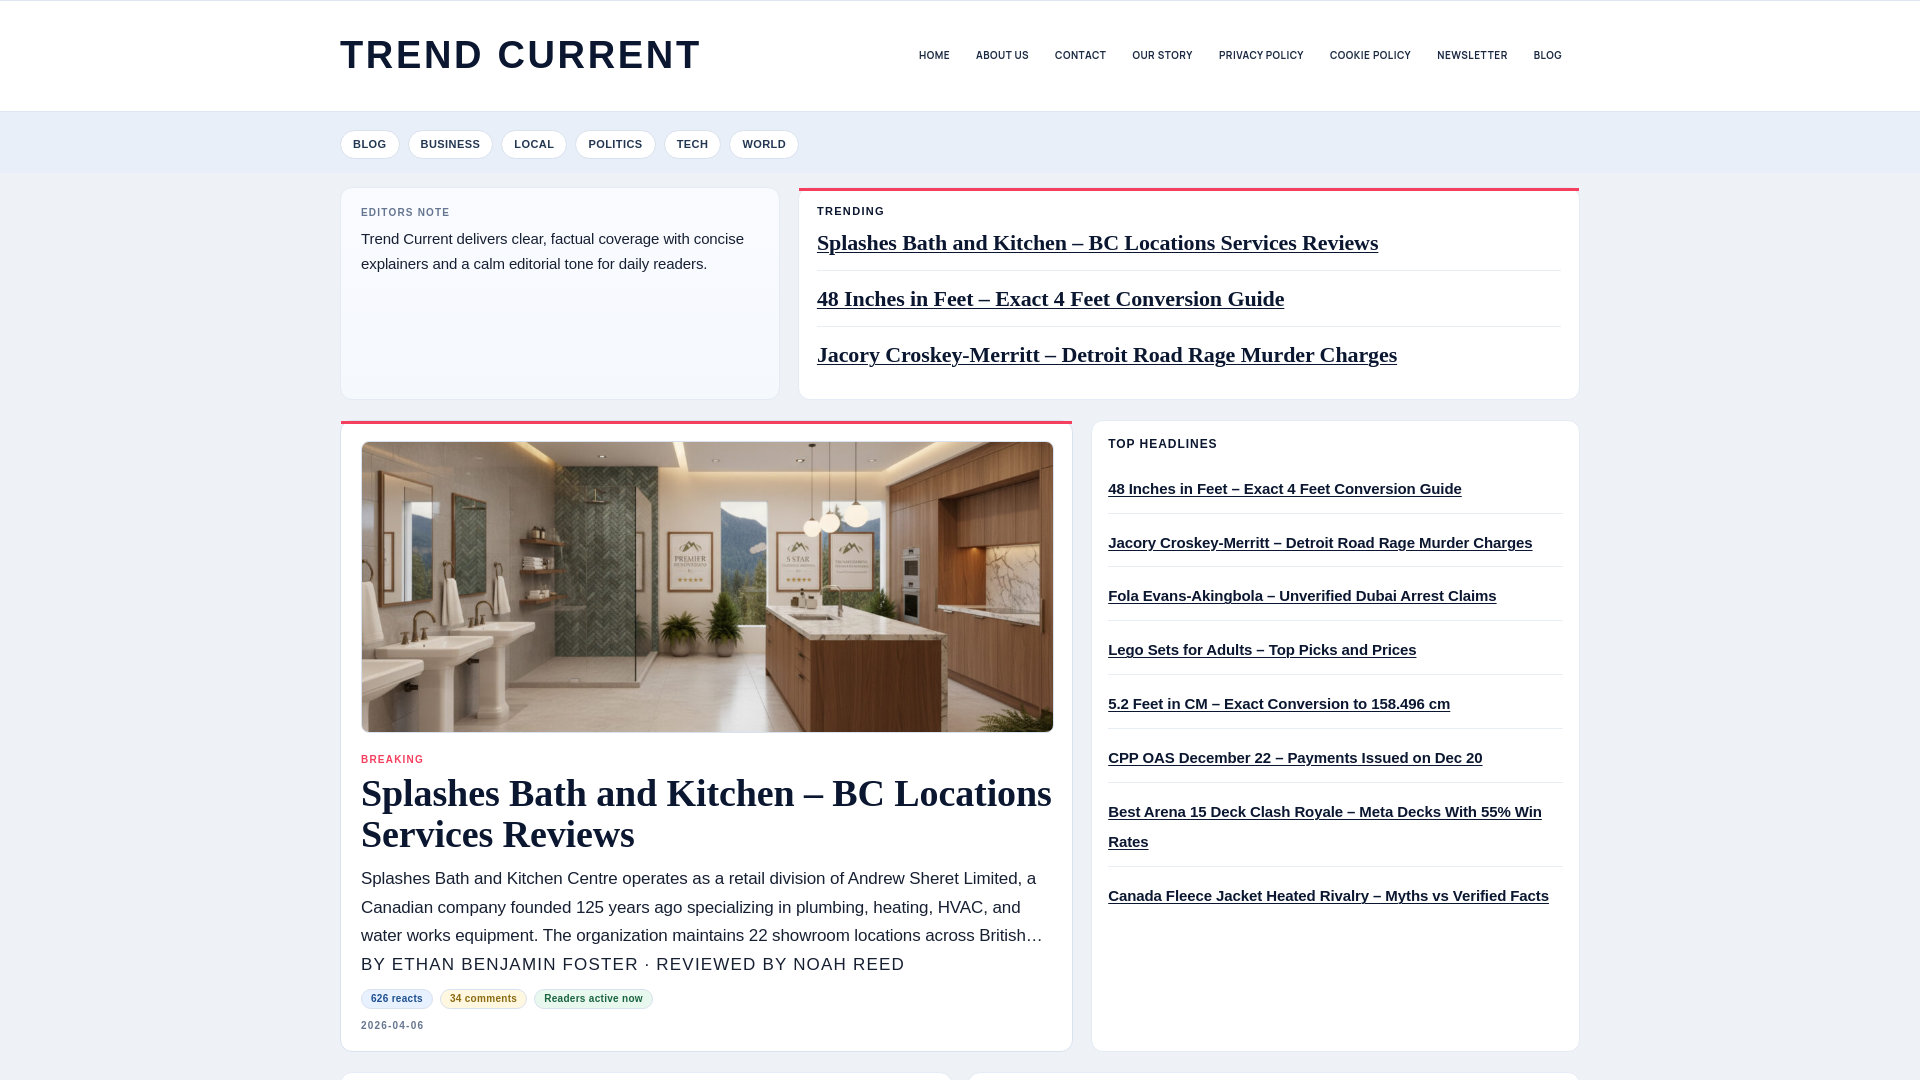Click the BREAKING label
Viewport: 1920px width, 1080px height.
pos(392,760)
